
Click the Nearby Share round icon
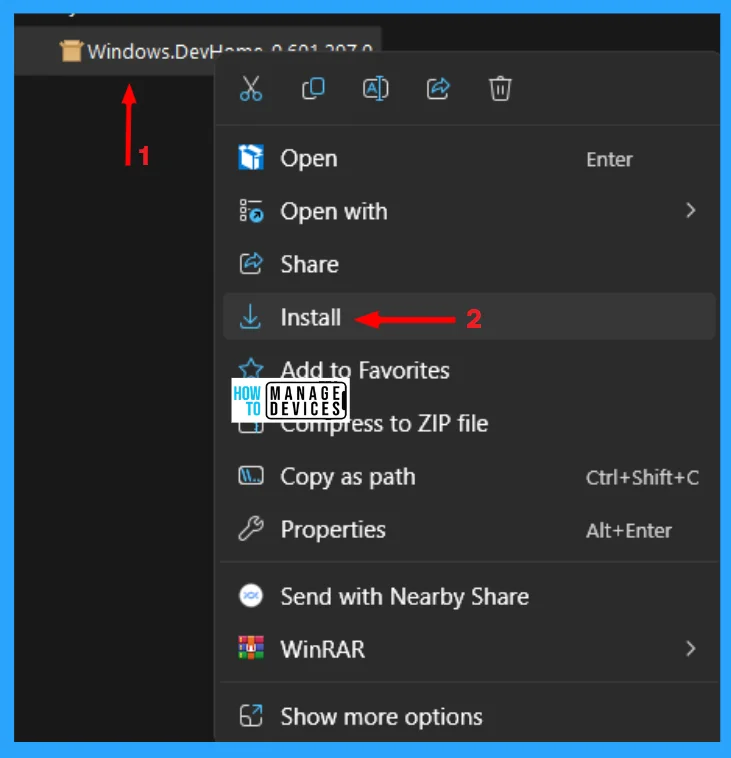(251, 596)
